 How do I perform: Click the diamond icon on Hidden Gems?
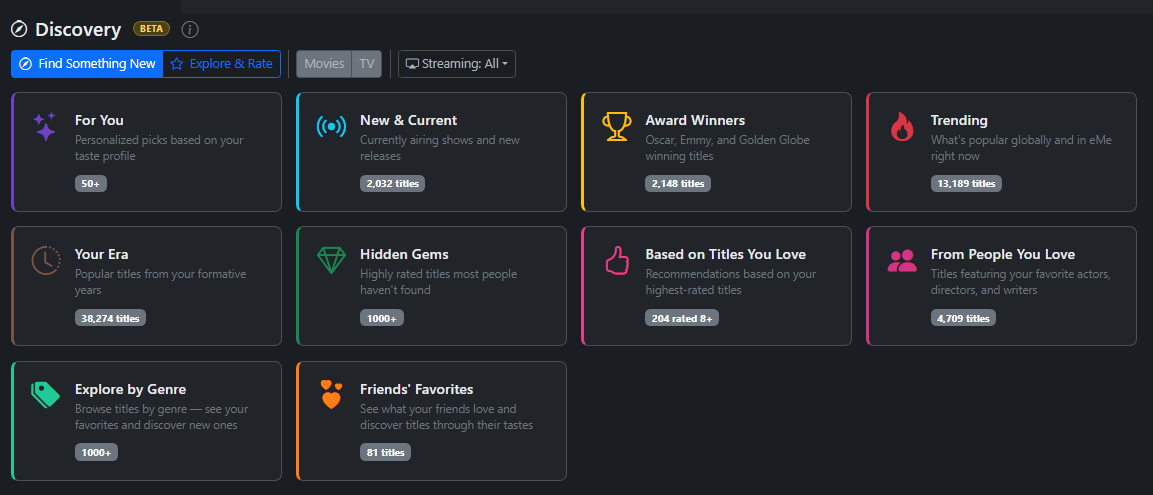click(x=331, y=260)
